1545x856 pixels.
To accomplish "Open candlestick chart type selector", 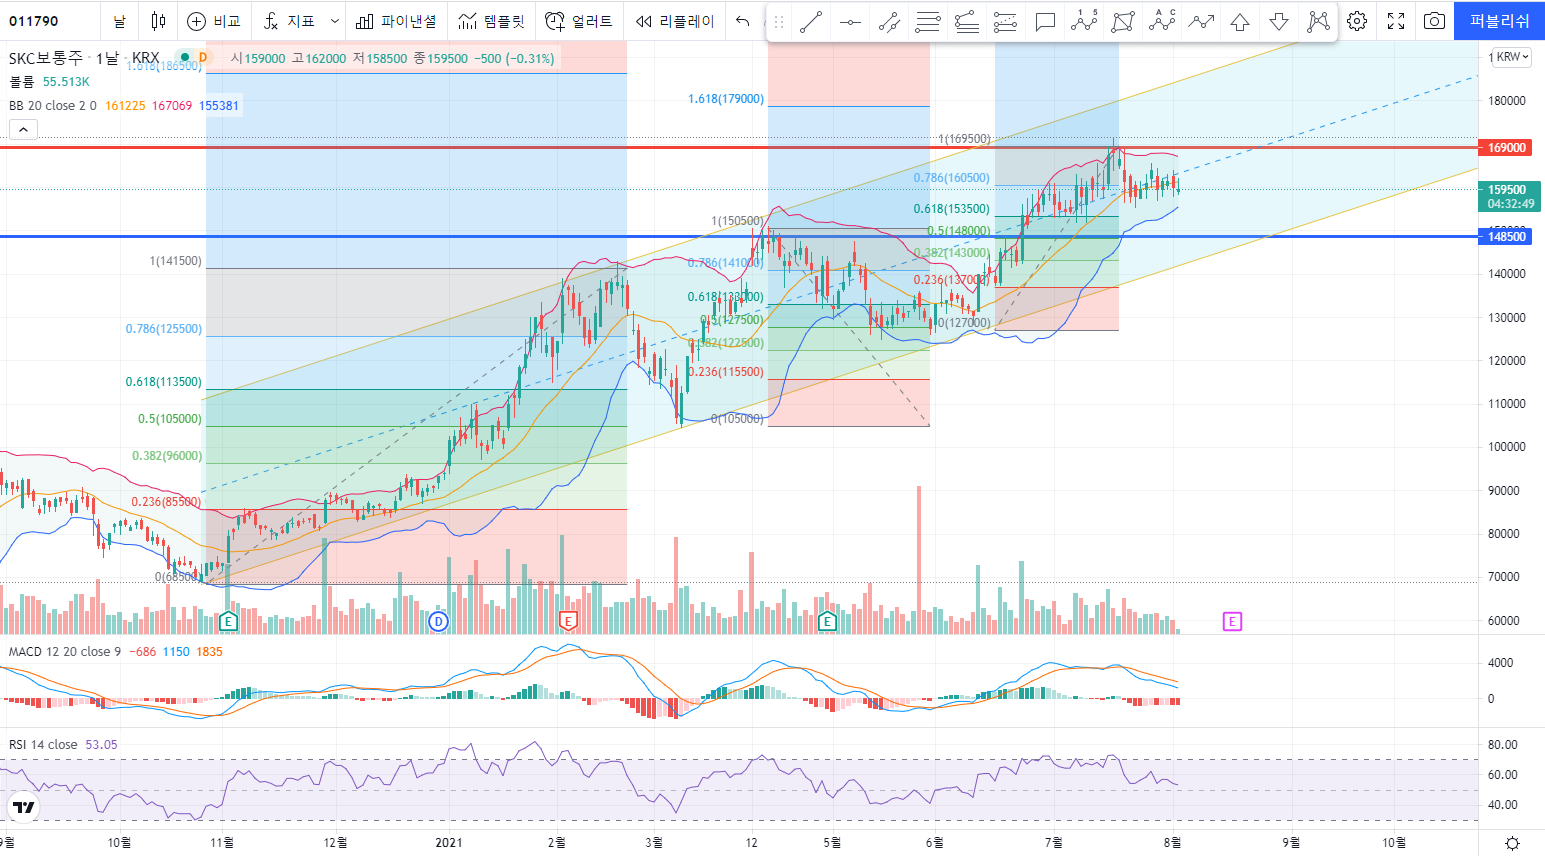I will pos(158,21).
